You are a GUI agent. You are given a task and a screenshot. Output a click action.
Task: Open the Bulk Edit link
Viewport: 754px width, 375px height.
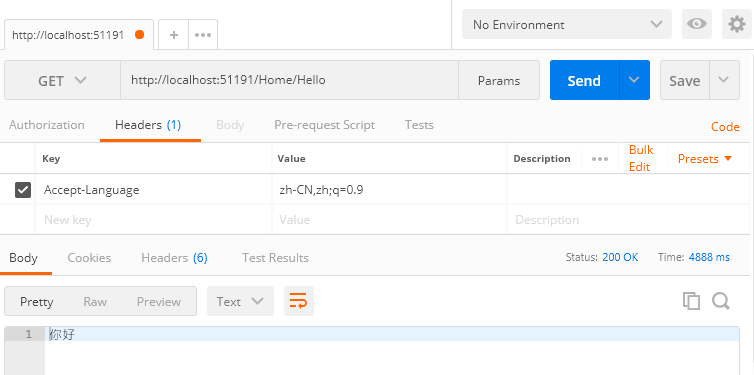[x=641, y=158]
